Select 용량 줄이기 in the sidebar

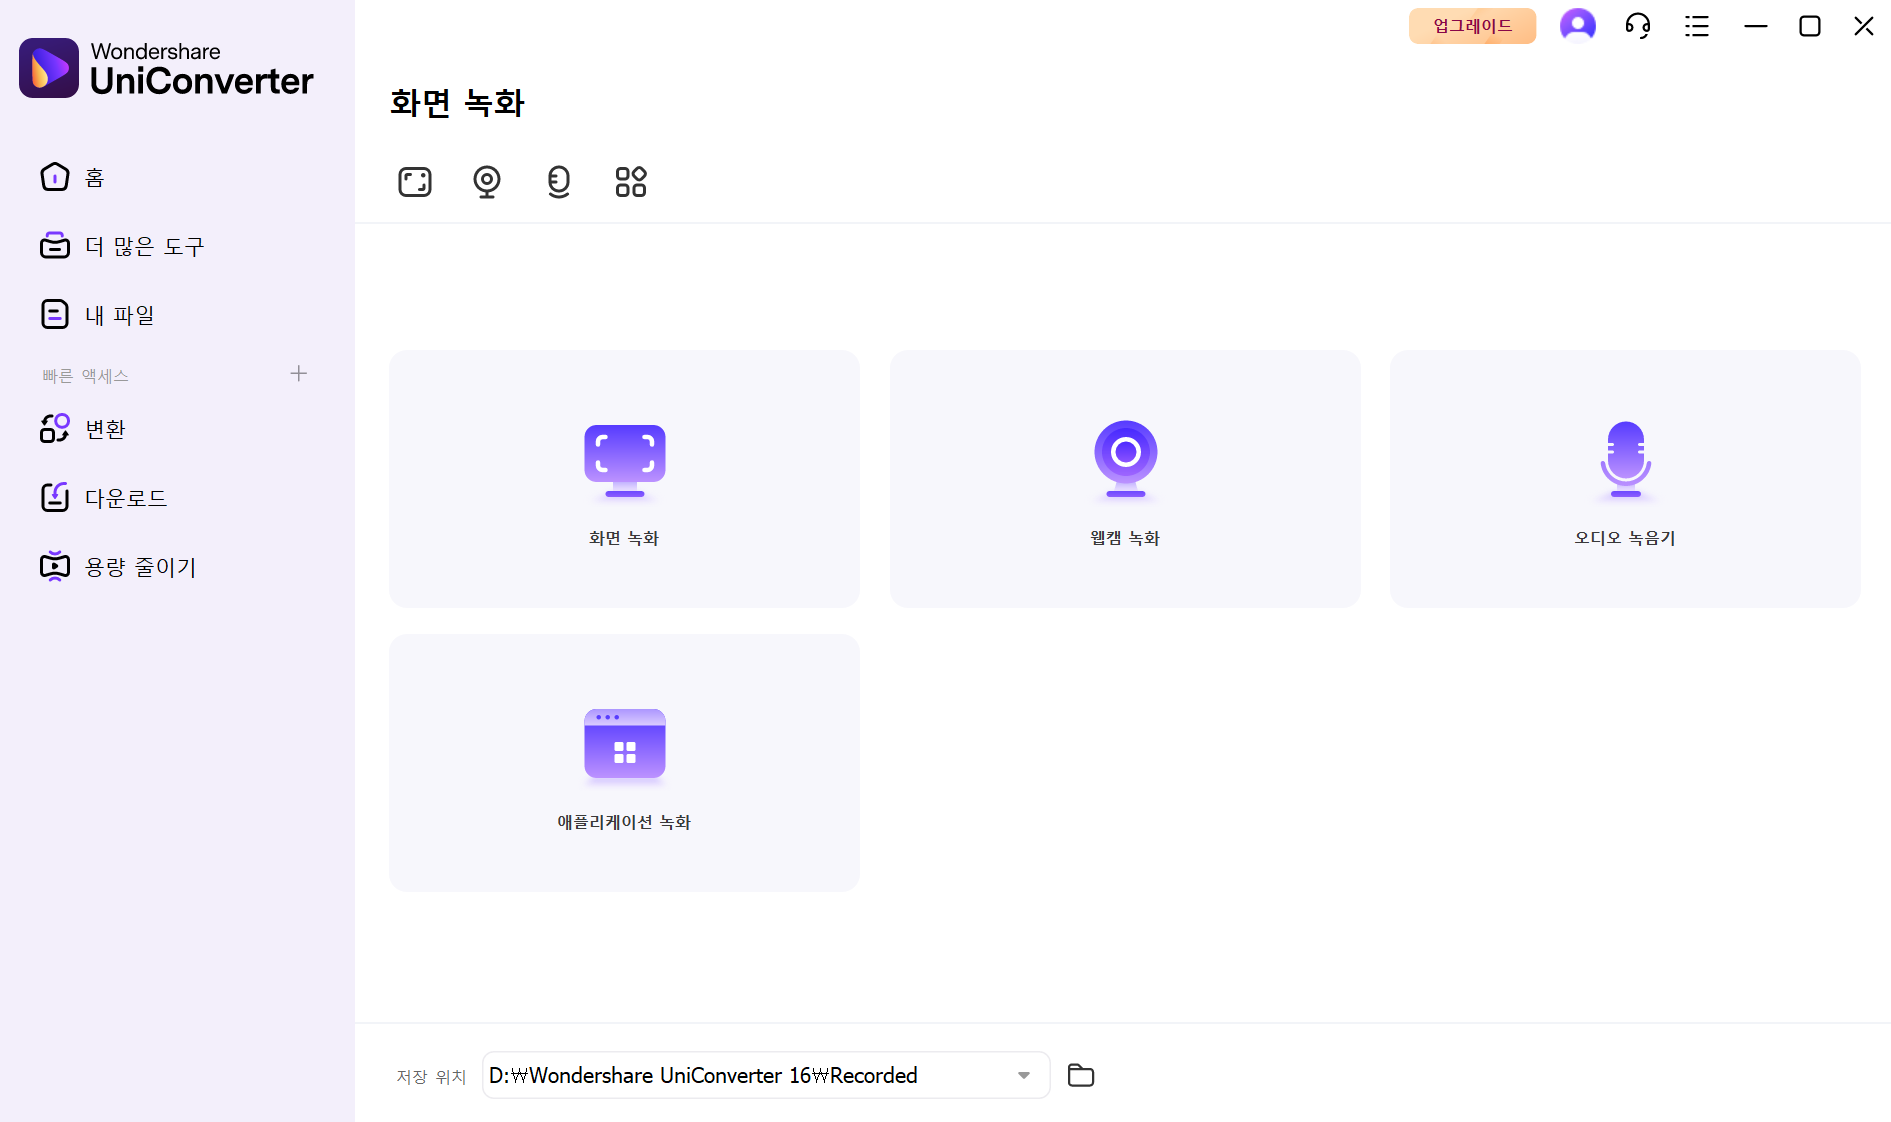point(140,567)
